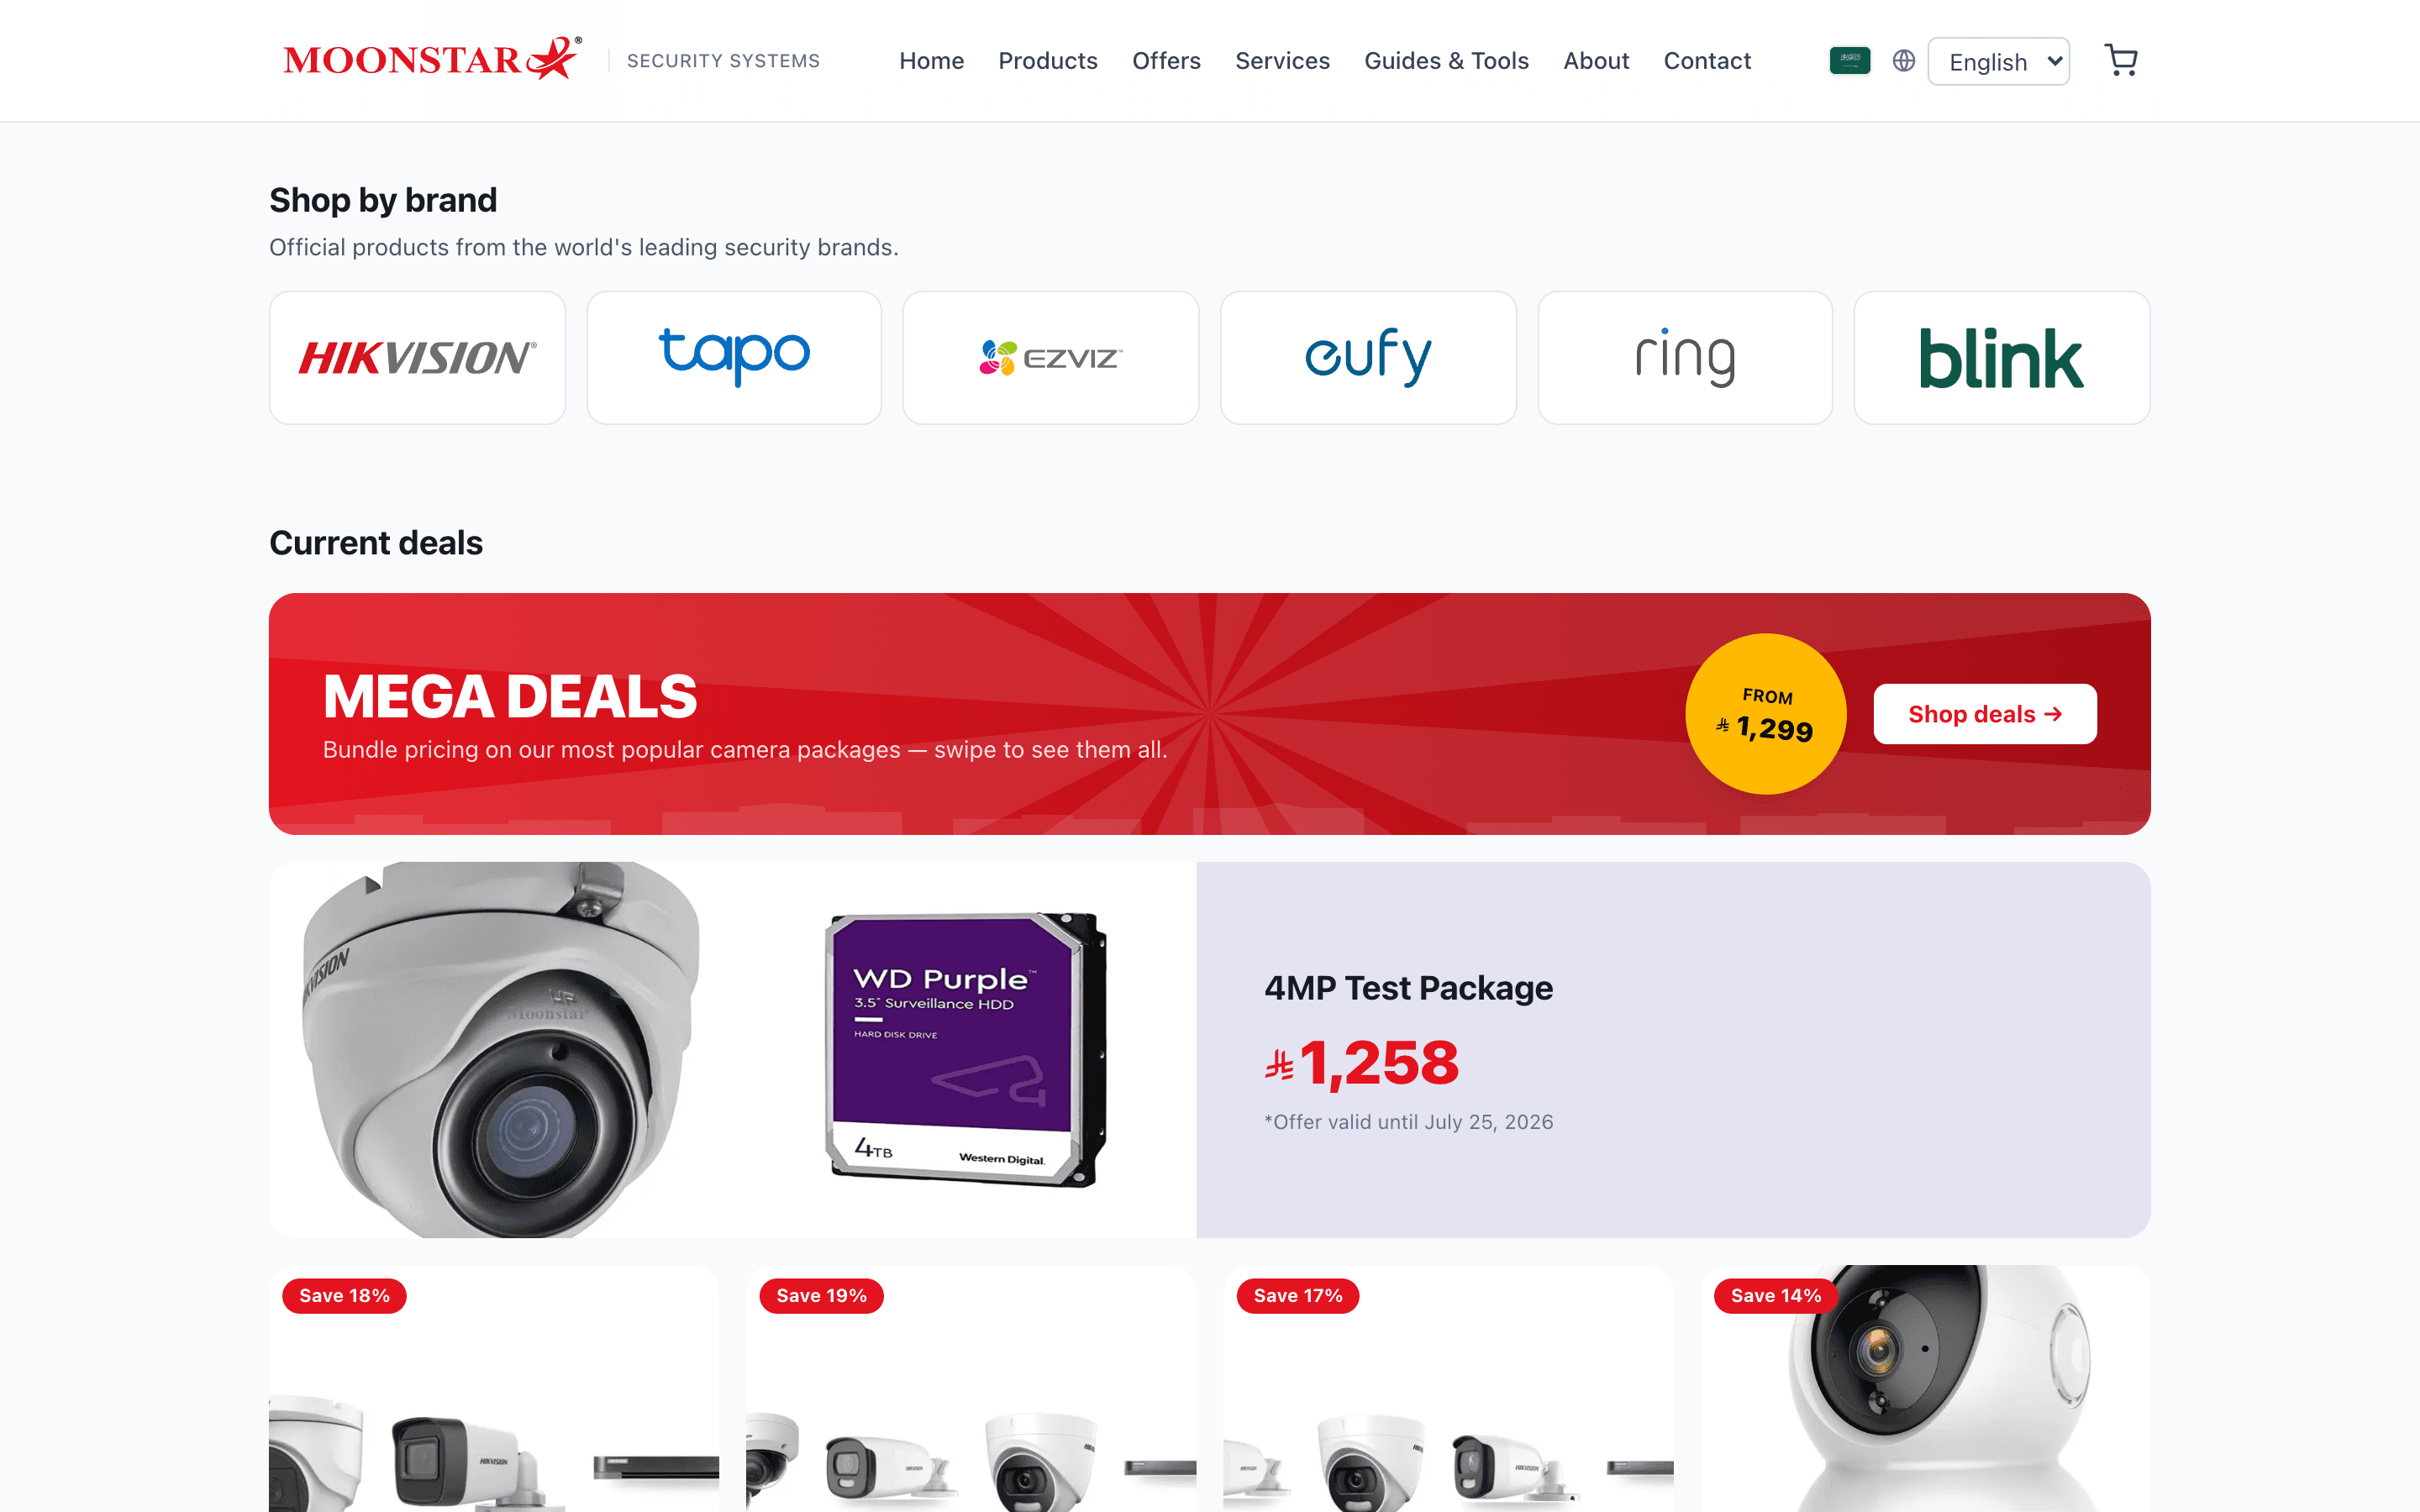Open the shopping cart icon
Image resolution: width=2420 pixels, height=1512 pixels.
coord(2120,61)
